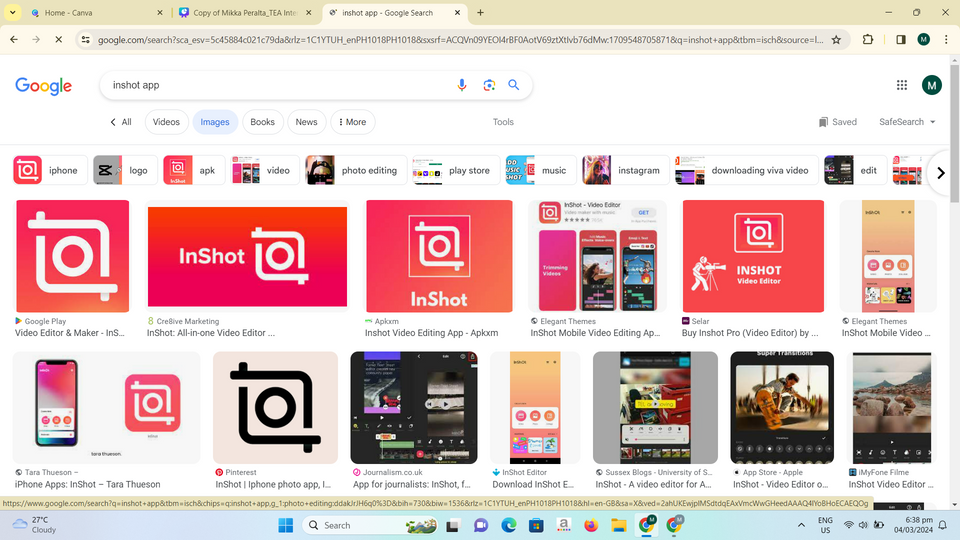
Task: Filter by logo chip
Action: pyautogui.click(x=125, y=170)
